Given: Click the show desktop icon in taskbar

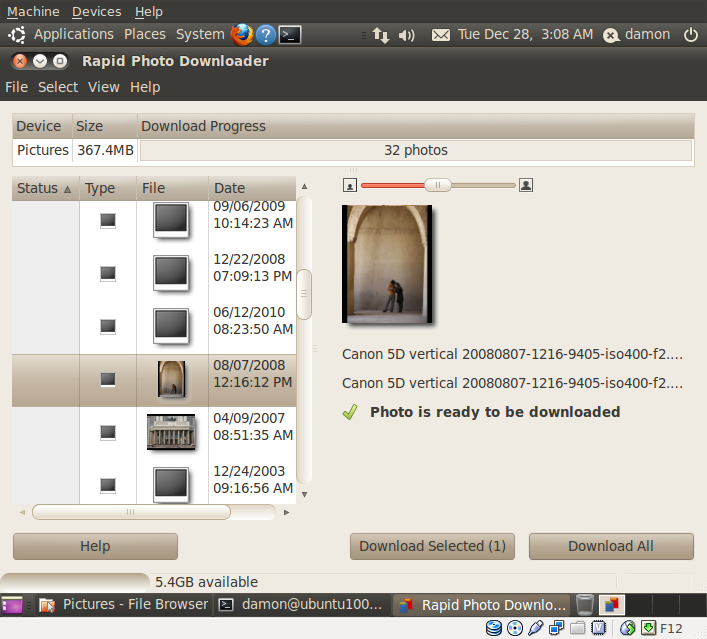Looking at the screenshot, I should [12, 605].
